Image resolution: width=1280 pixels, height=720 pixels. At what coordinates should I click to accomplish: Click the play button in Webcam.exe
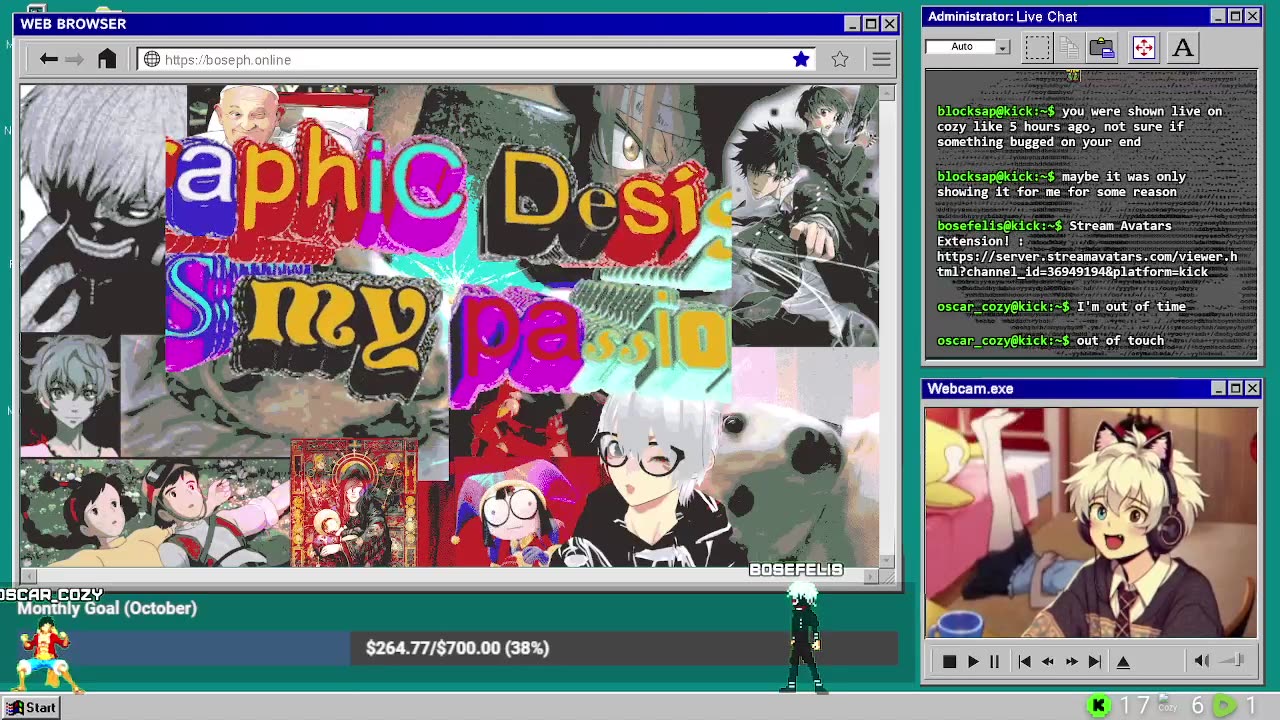click(973, 662)
